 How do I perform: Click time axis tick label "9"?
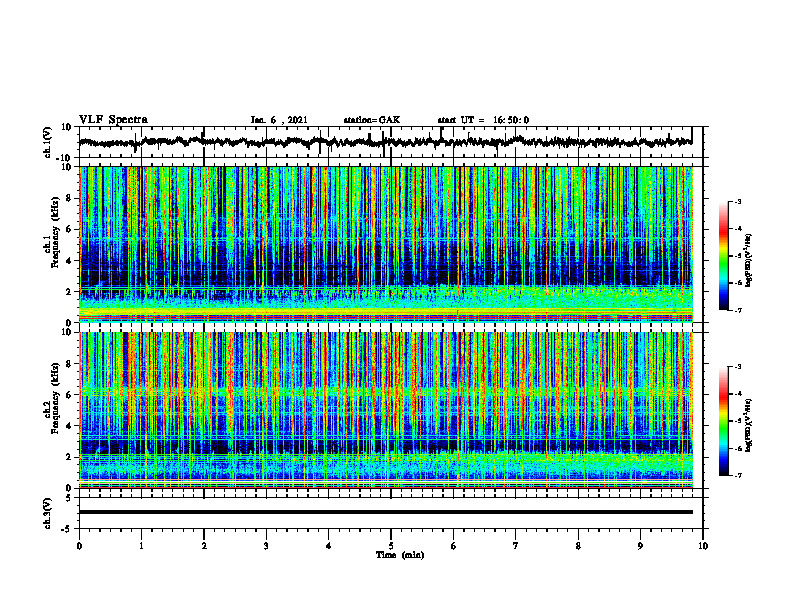pos(640,546)
